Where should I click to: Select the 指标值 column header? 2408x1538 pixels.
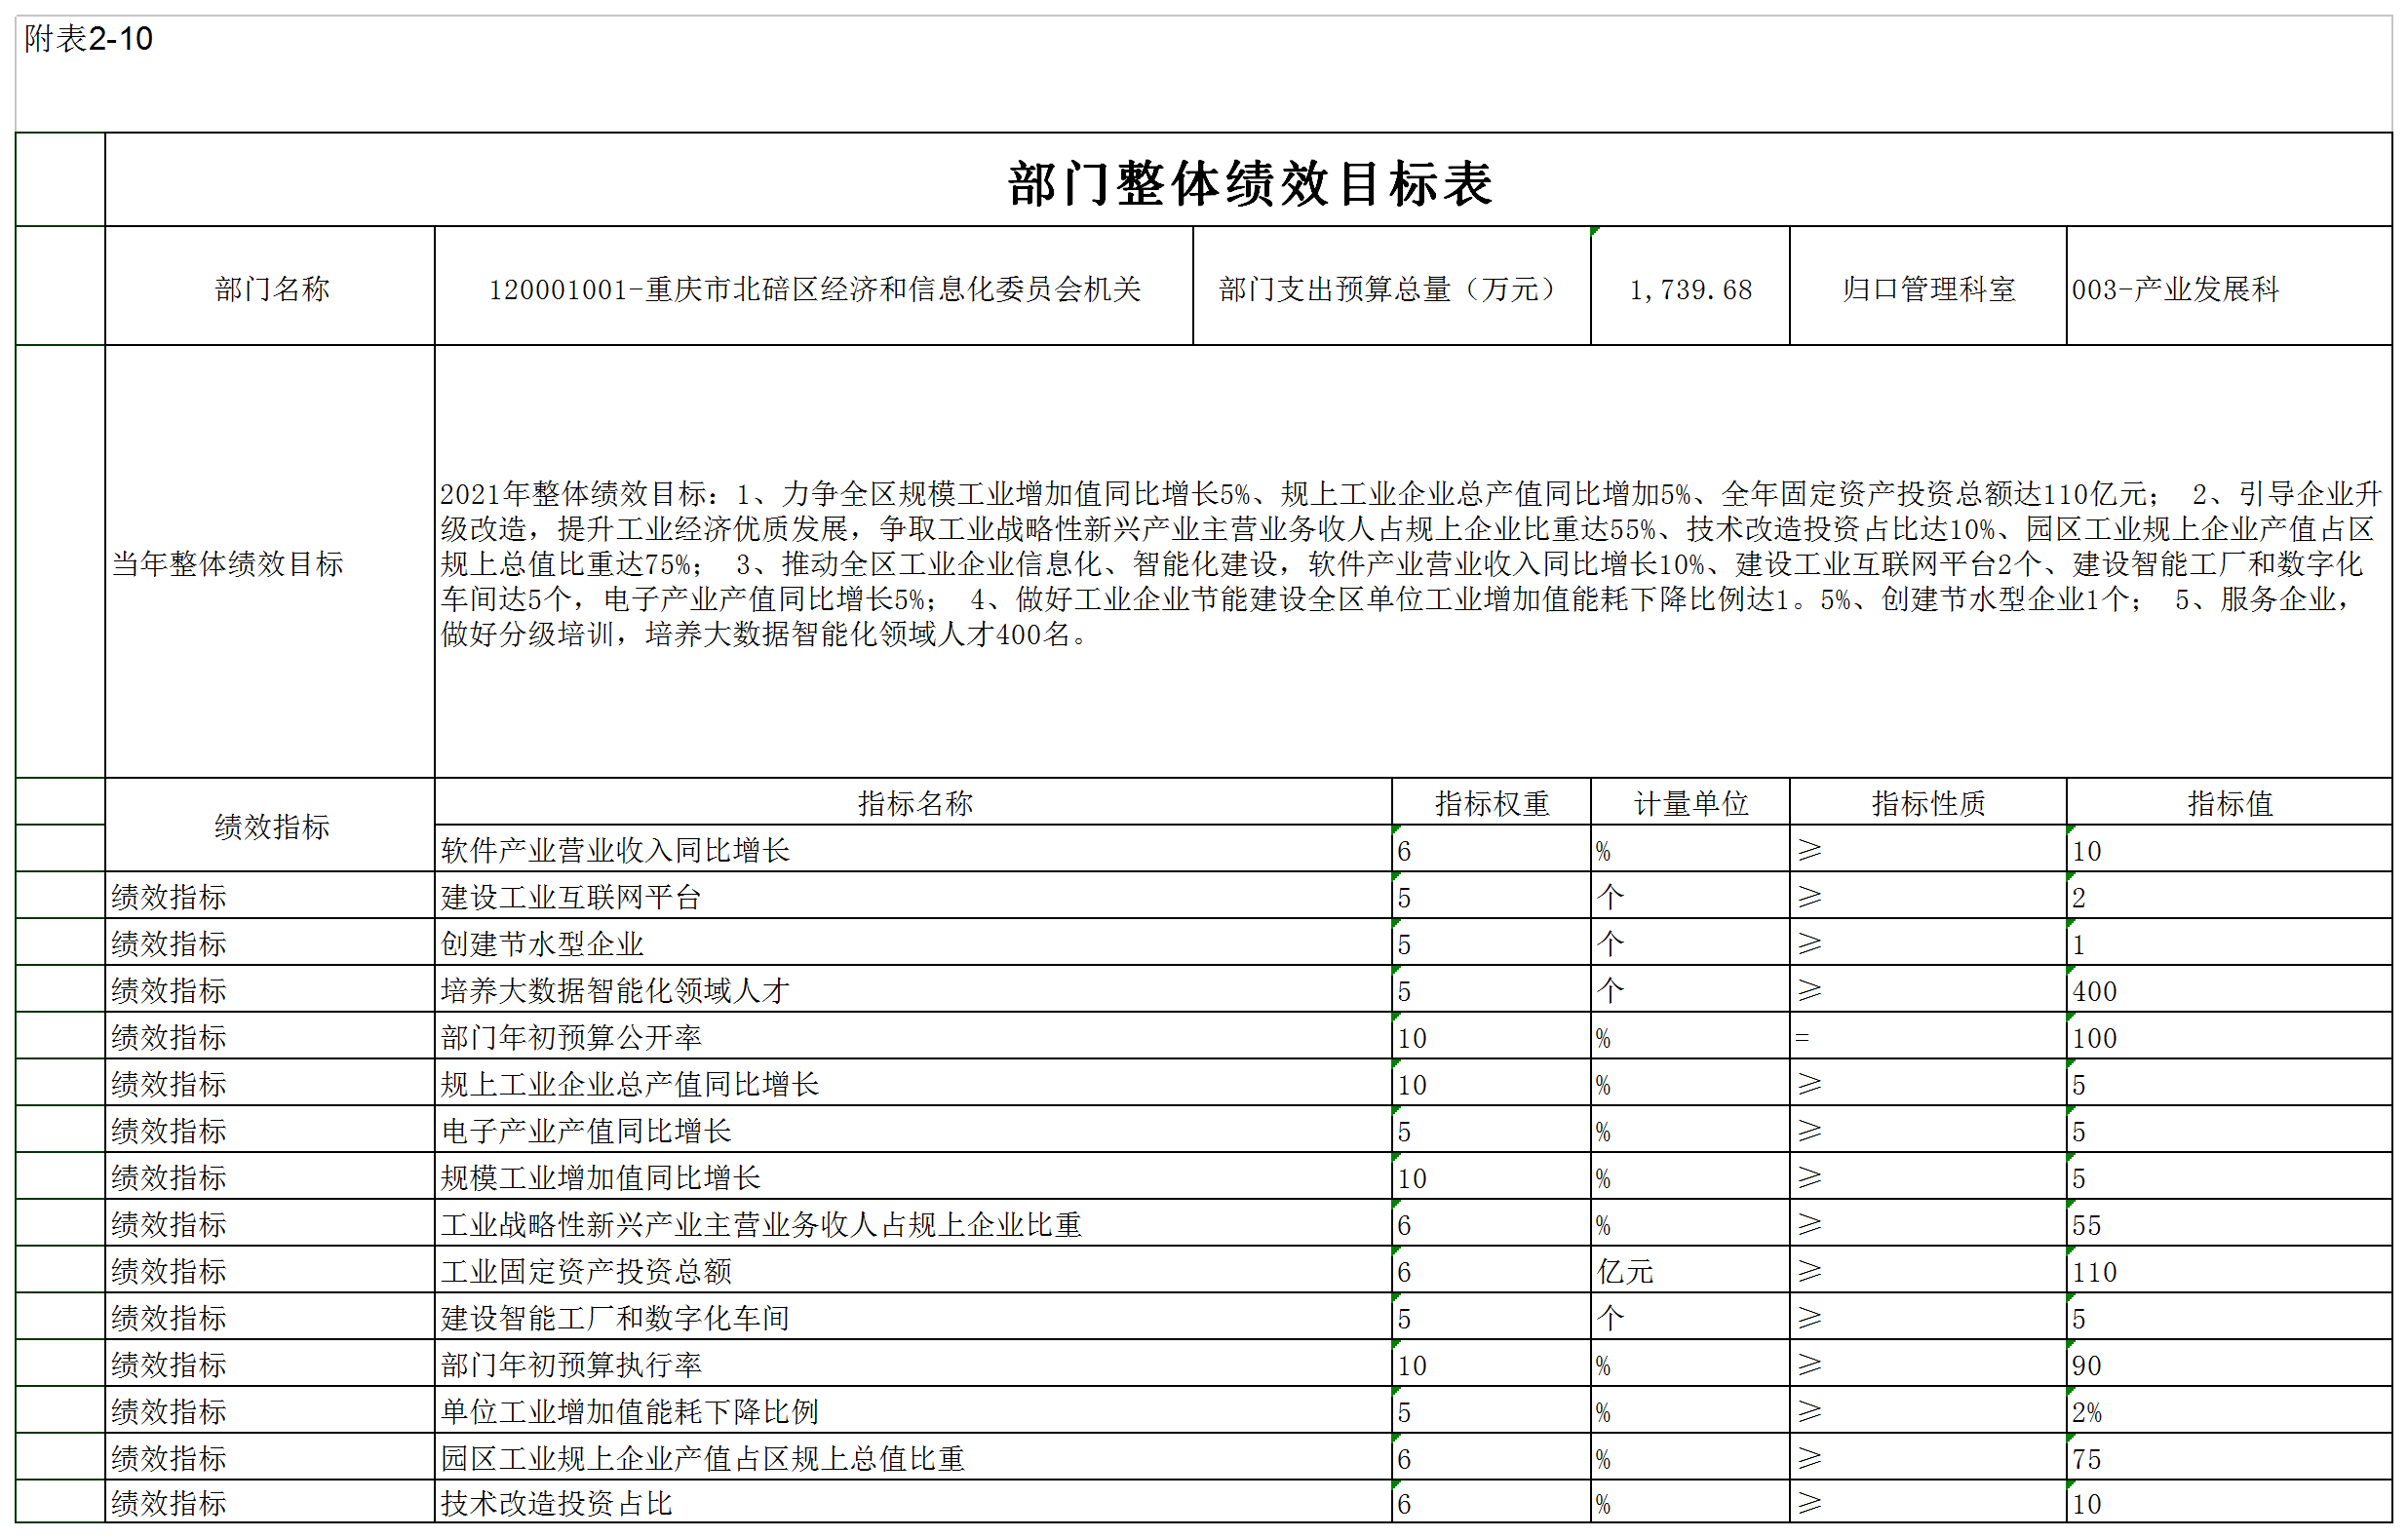[2229, 802]
